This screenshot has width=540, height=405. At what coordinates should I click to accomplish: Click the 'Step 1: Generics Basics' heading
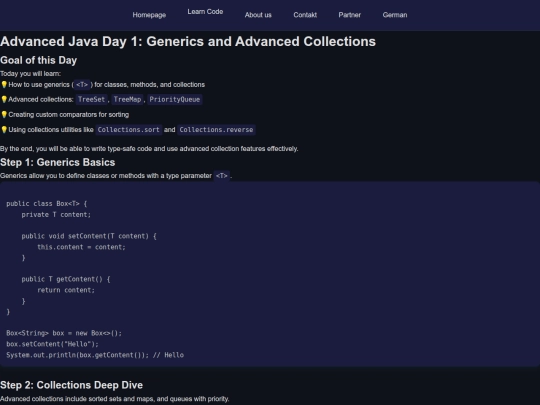tap(58, 162)
